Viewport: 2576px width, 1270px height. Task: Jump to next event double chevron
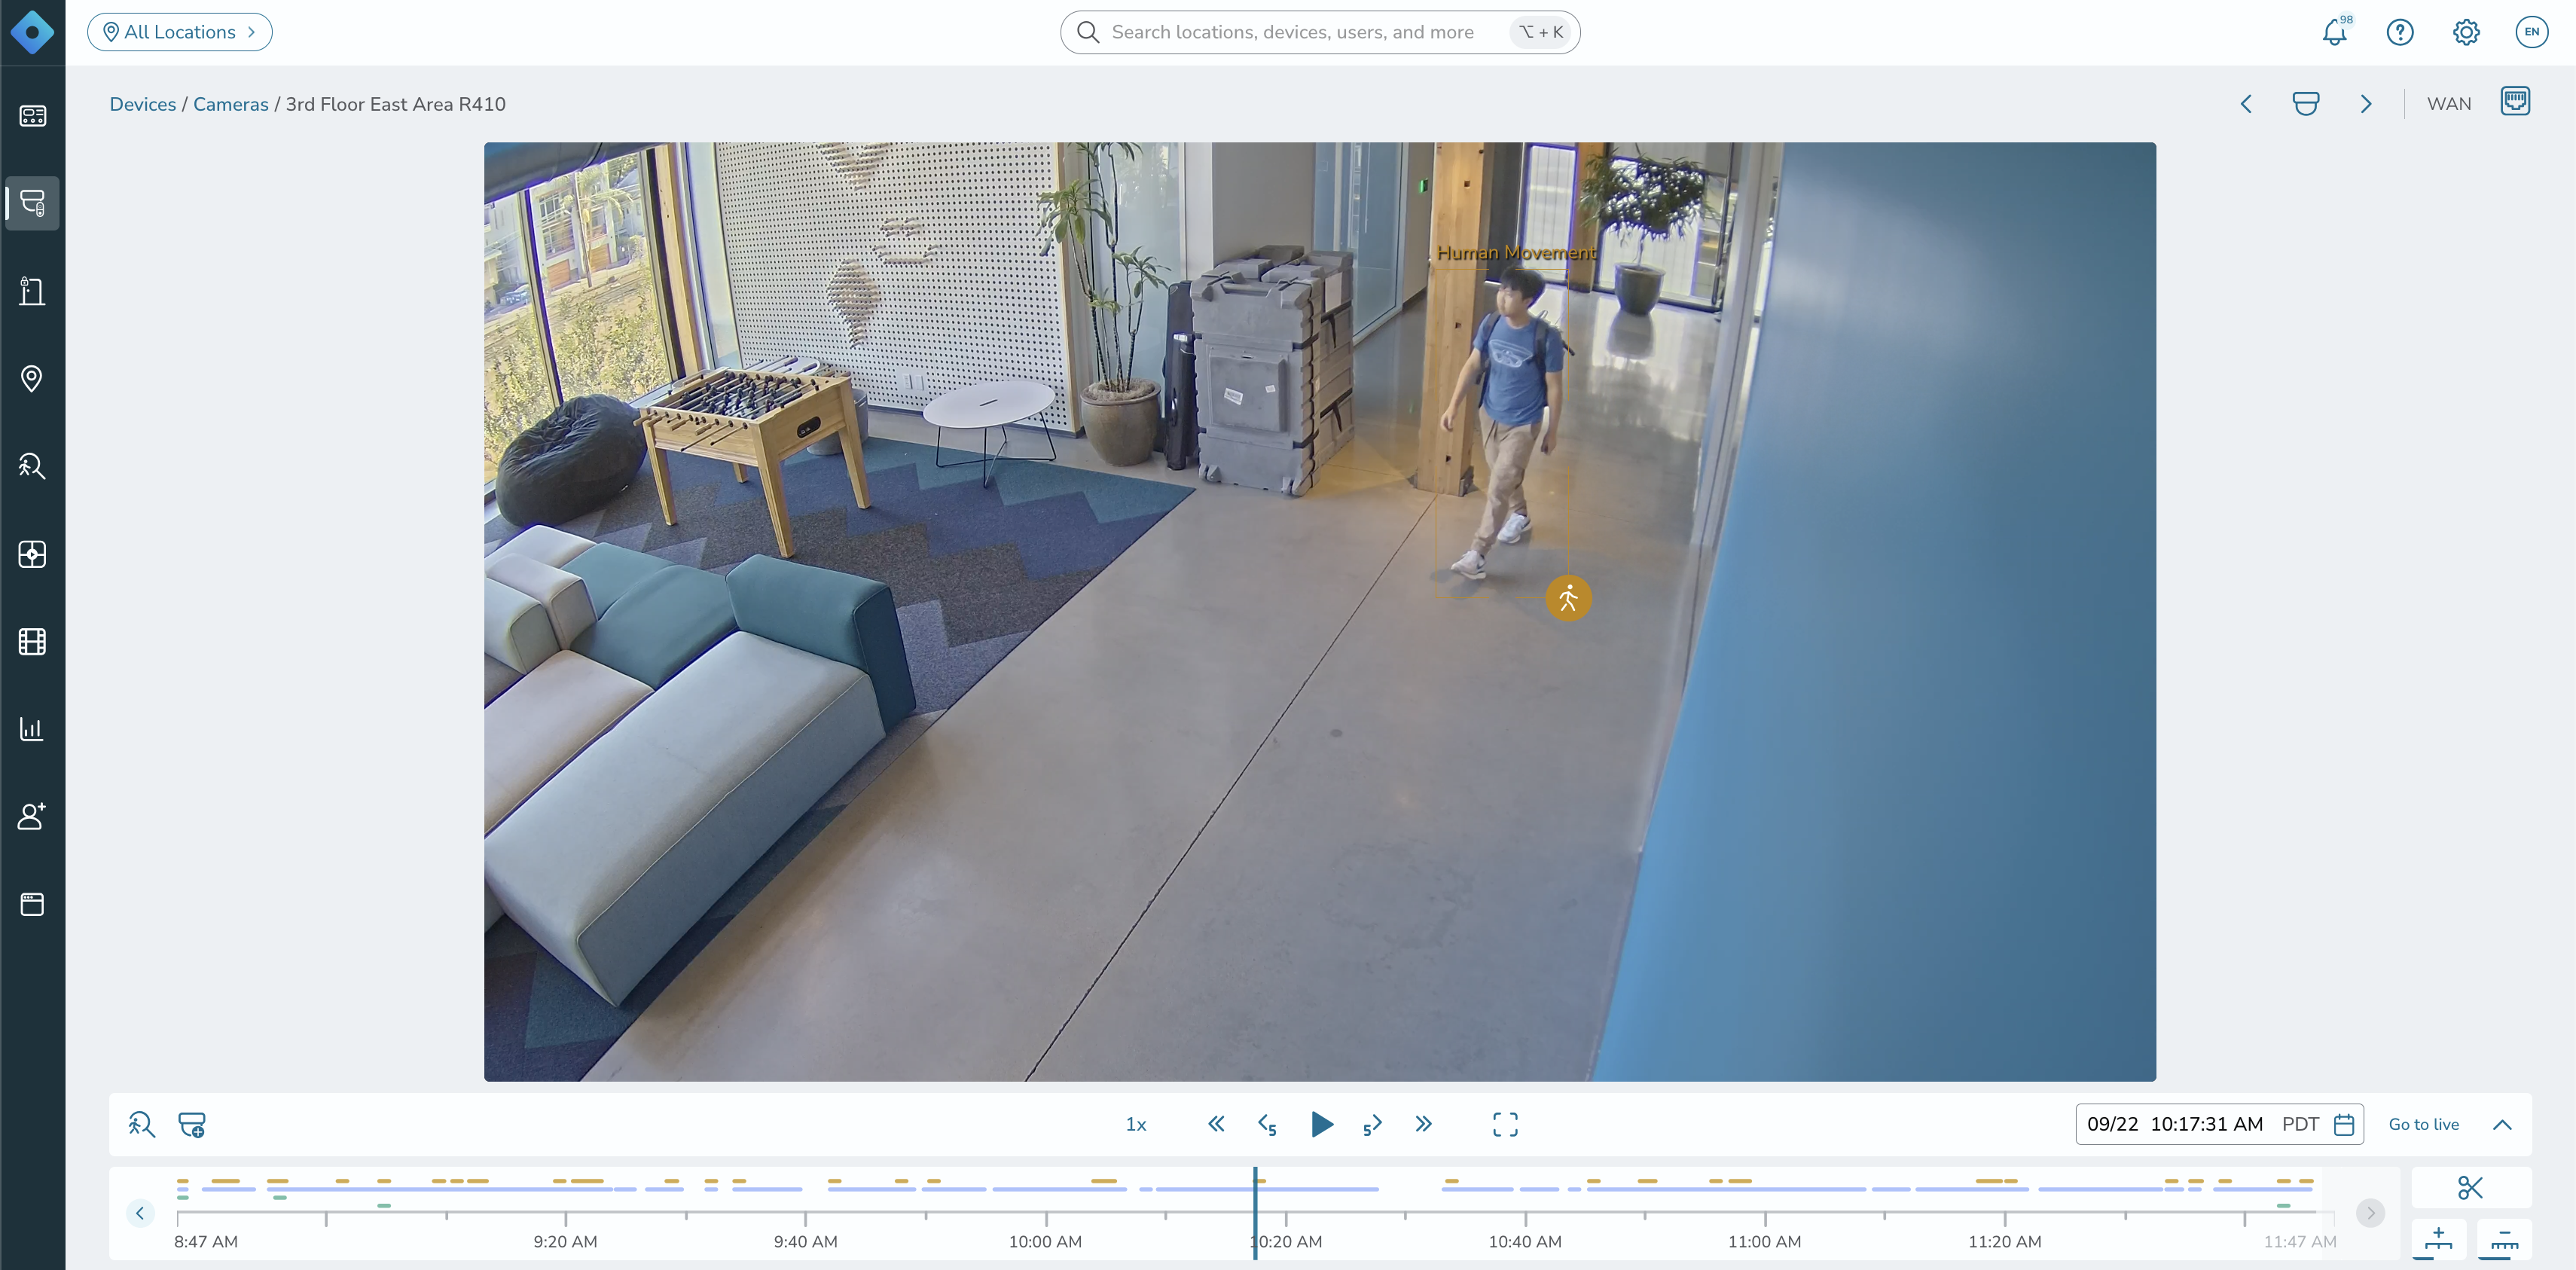pyautogui.click(x=1424, y=1125)
